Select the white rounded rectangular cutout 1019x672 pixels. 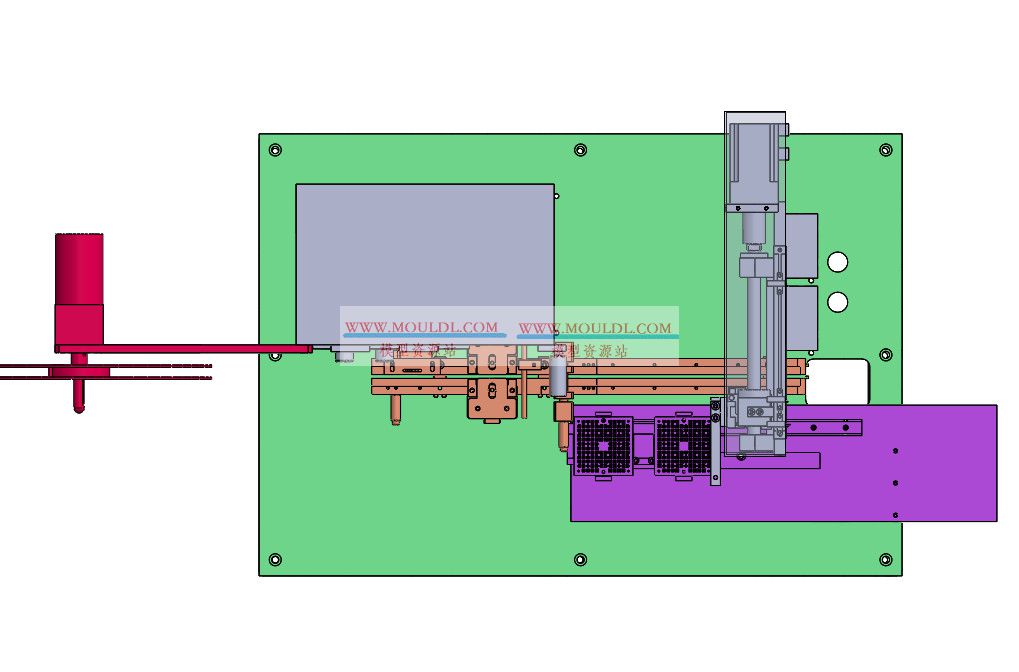click(x=838, y=381)
